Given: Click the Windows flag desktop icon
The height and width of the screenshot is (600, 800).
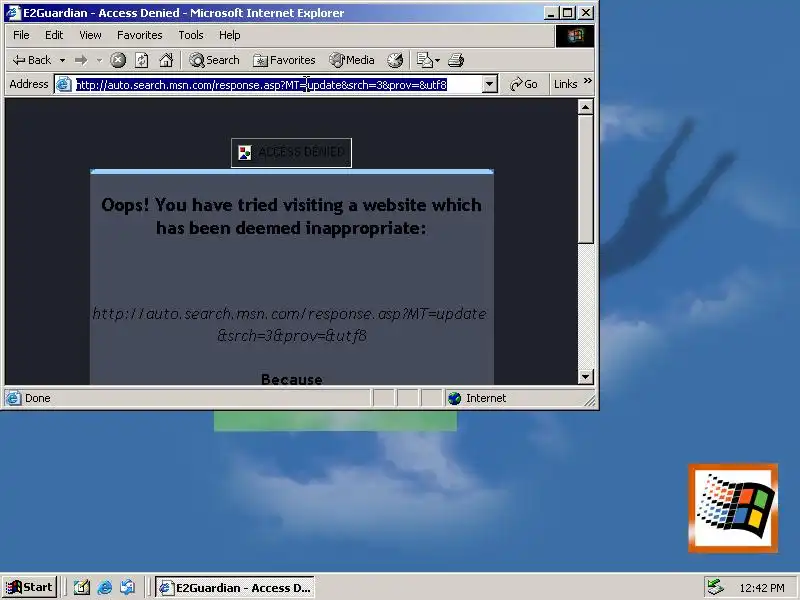Looking at the screenshot, I should coord(733,508).
